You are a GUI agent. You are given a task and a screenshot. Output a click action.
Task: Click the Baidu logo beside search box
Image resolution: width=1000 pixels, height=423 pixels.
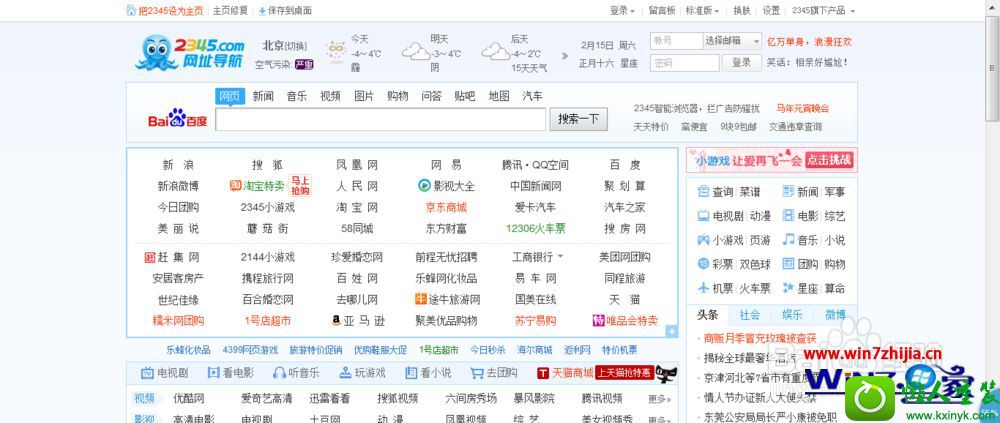pos(177,119)
